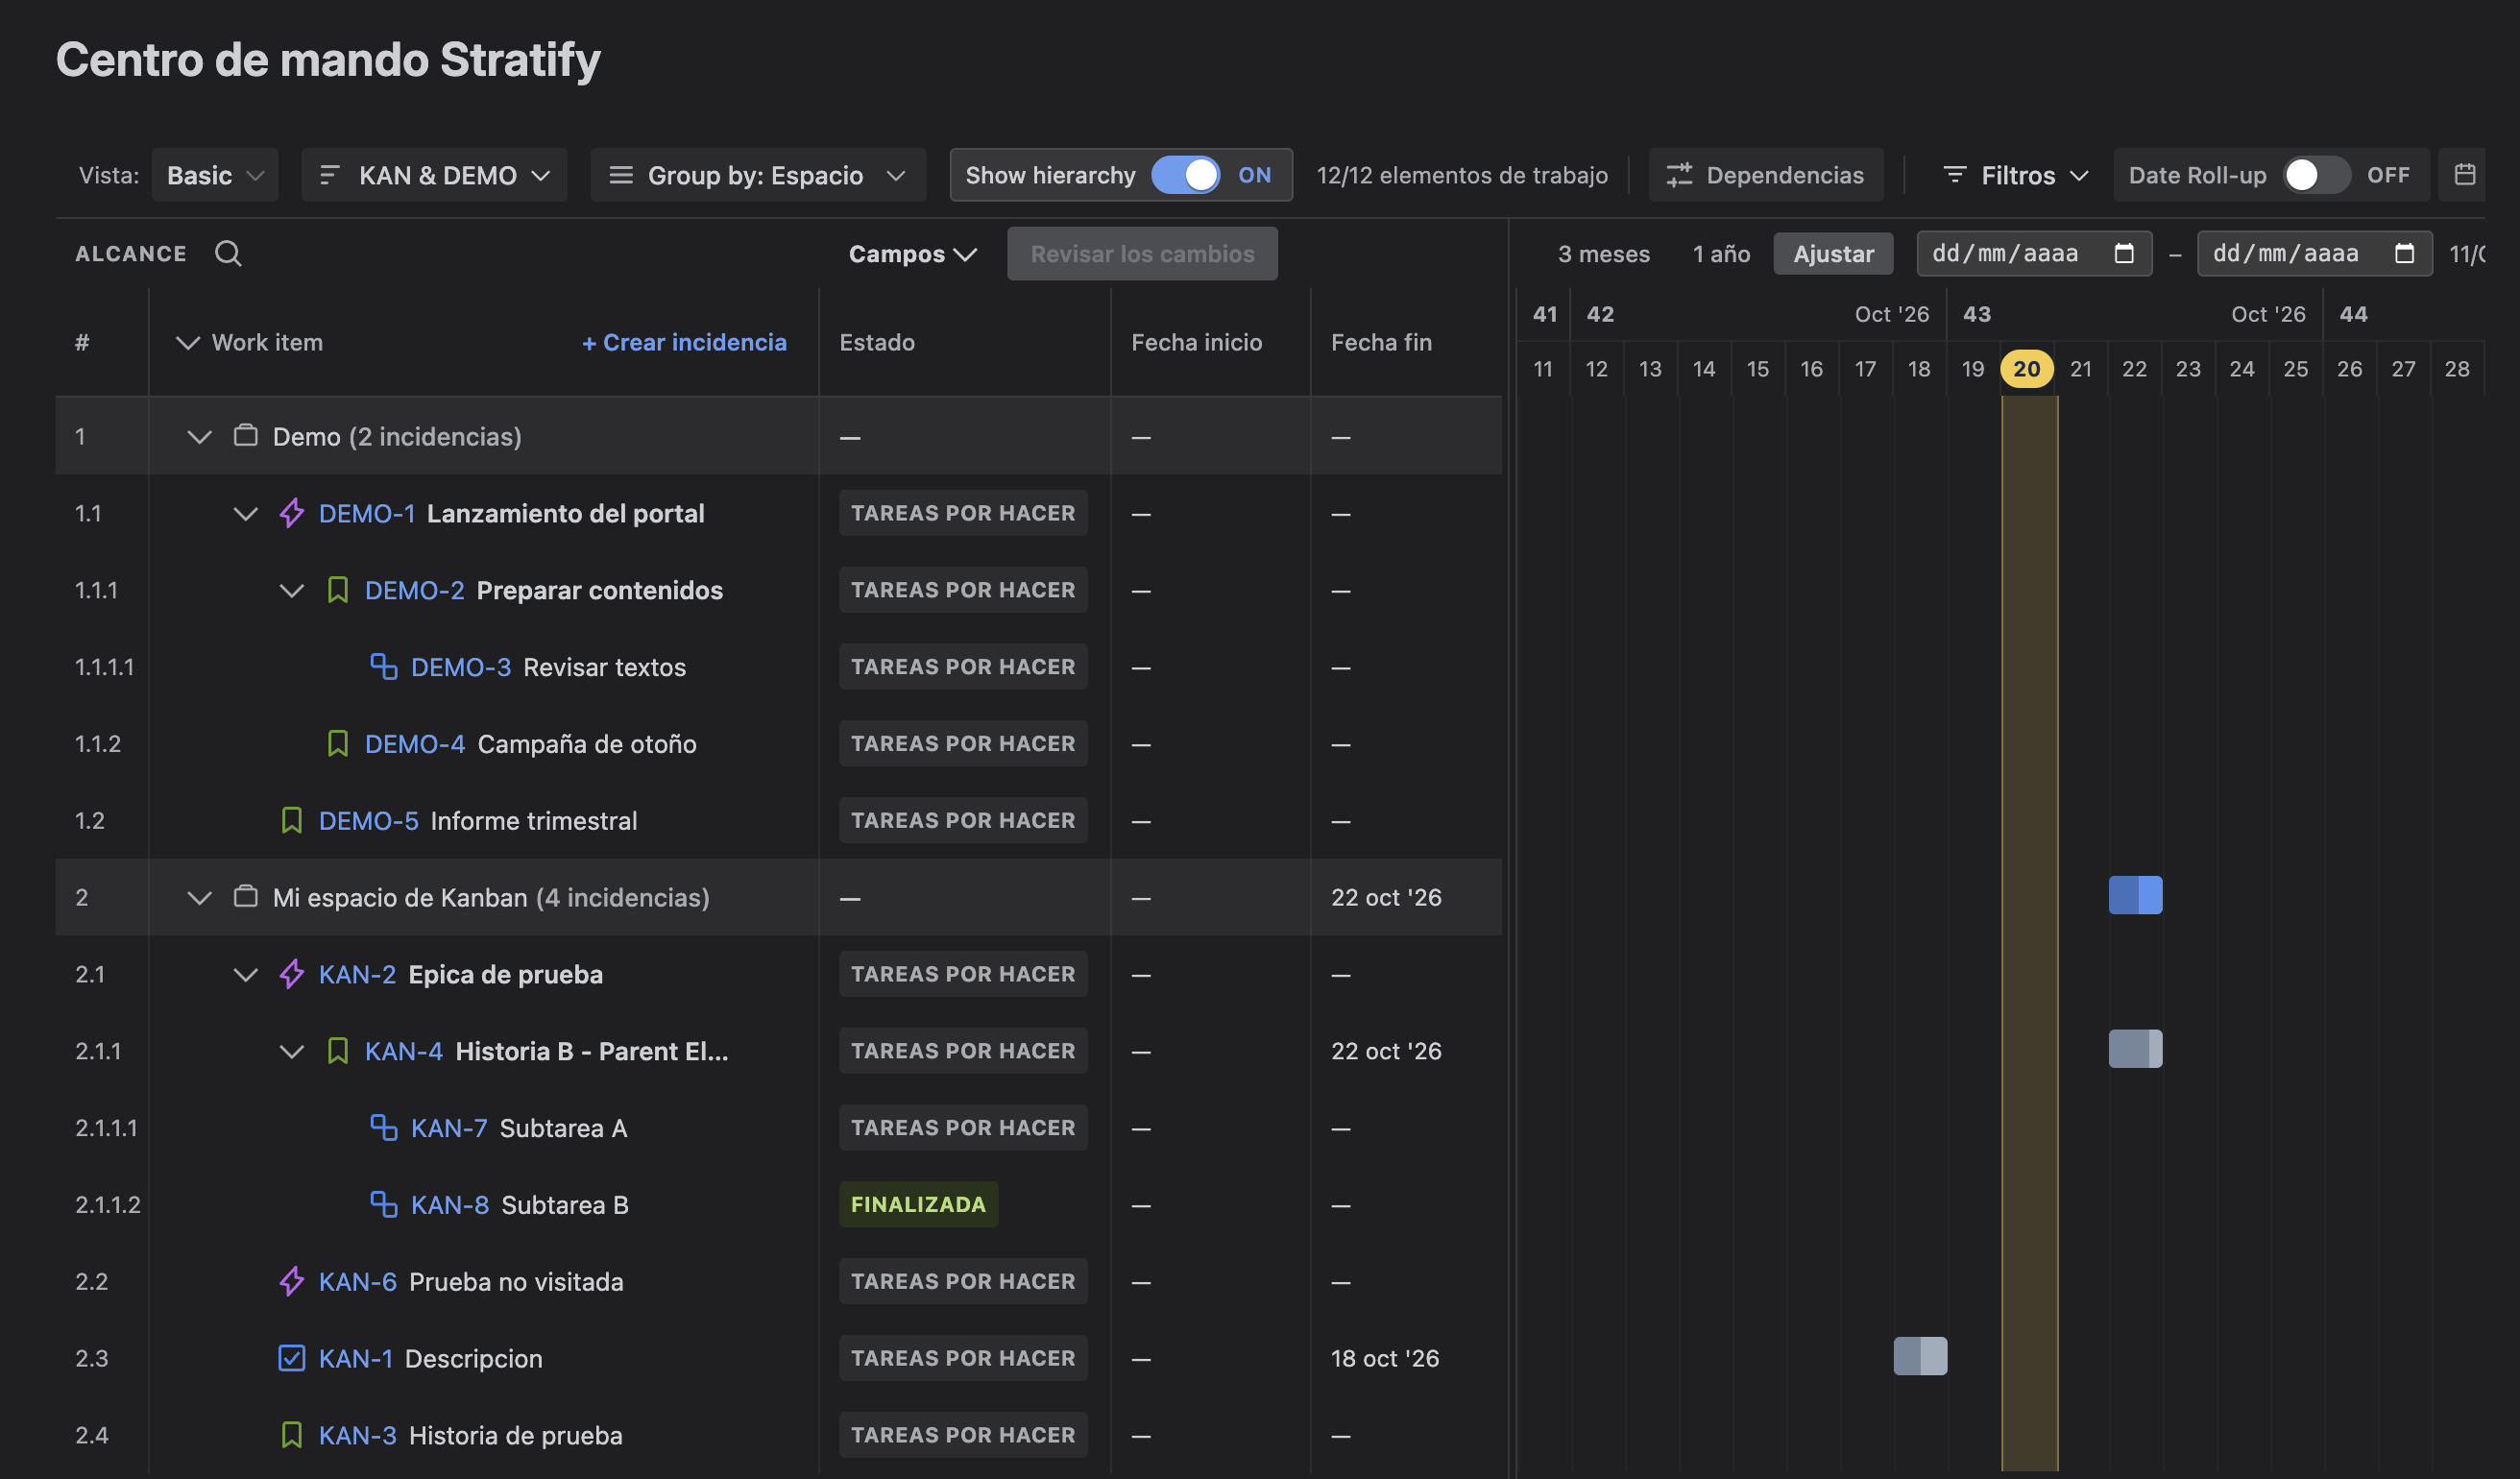Click the story icon for KAN-3
Viewport: 2520px width, 1479px height.
pos(292,1435)
